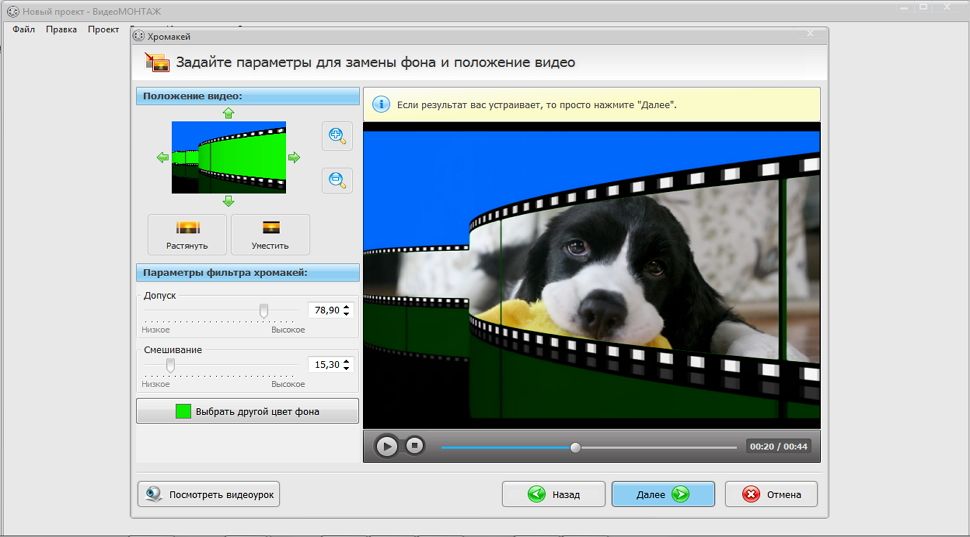Choose another background color button
This screenshot has width=970, height=537.
(x=247, y=411)
